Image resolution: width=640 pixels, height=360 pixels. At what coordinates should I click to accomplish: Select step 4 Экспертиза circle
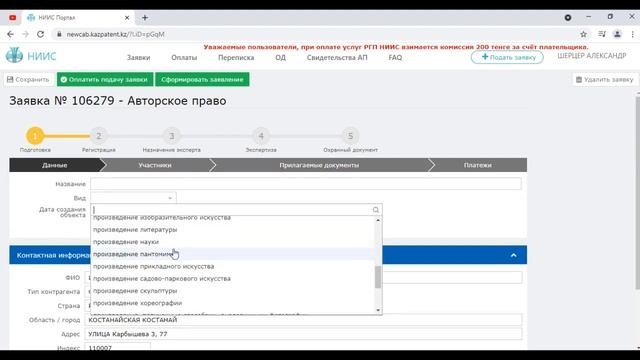click(x=261, y=136)
